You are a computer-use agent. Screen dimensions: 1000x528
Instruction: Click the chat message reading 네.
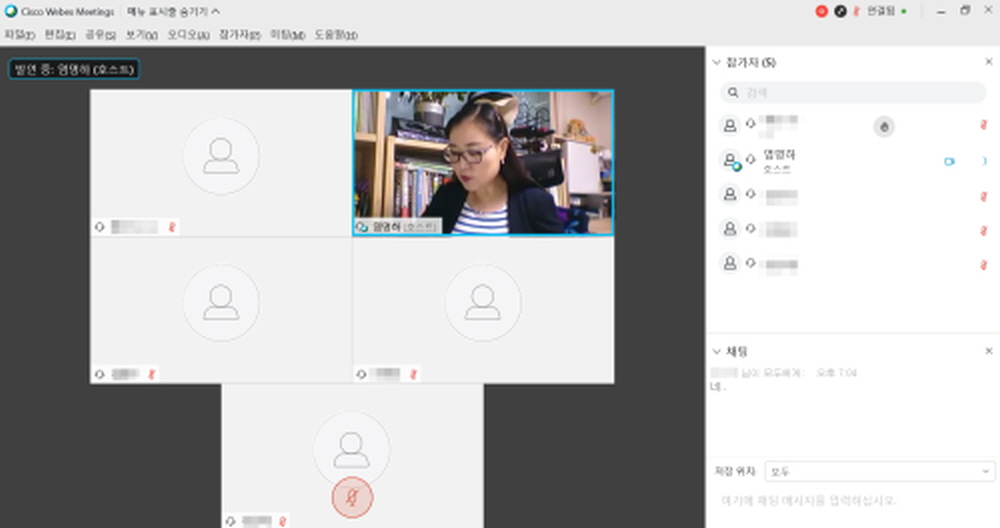(718, 386)
